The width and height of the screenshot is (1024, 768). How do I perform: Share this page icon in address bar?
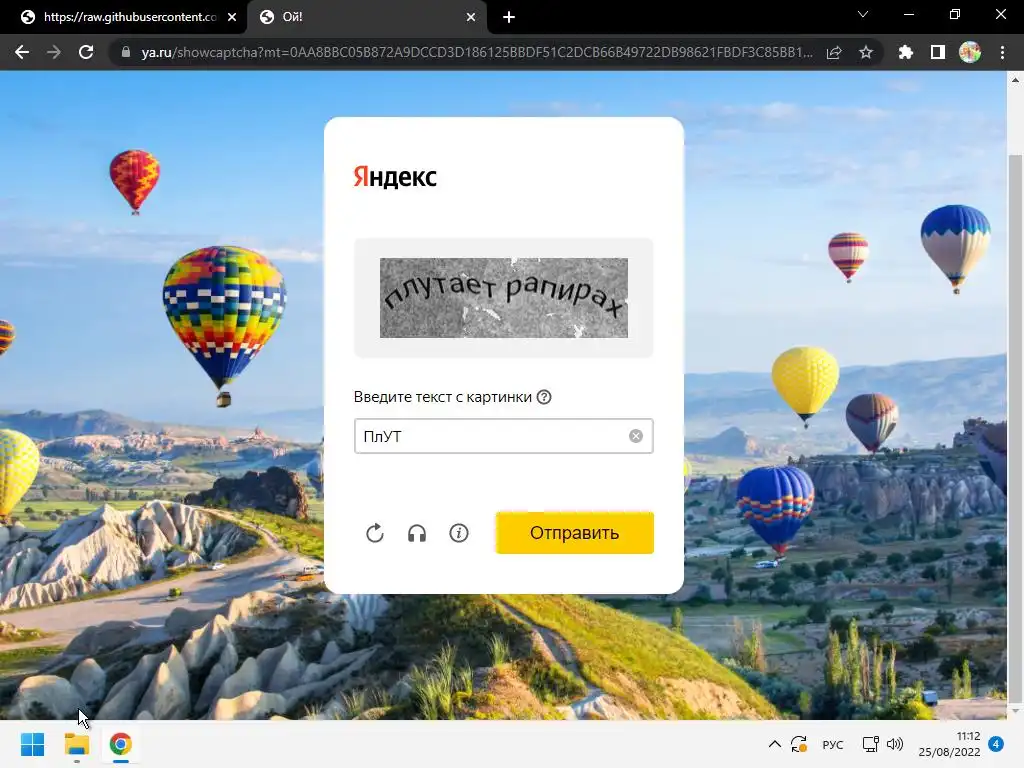(x=834, y=52)
